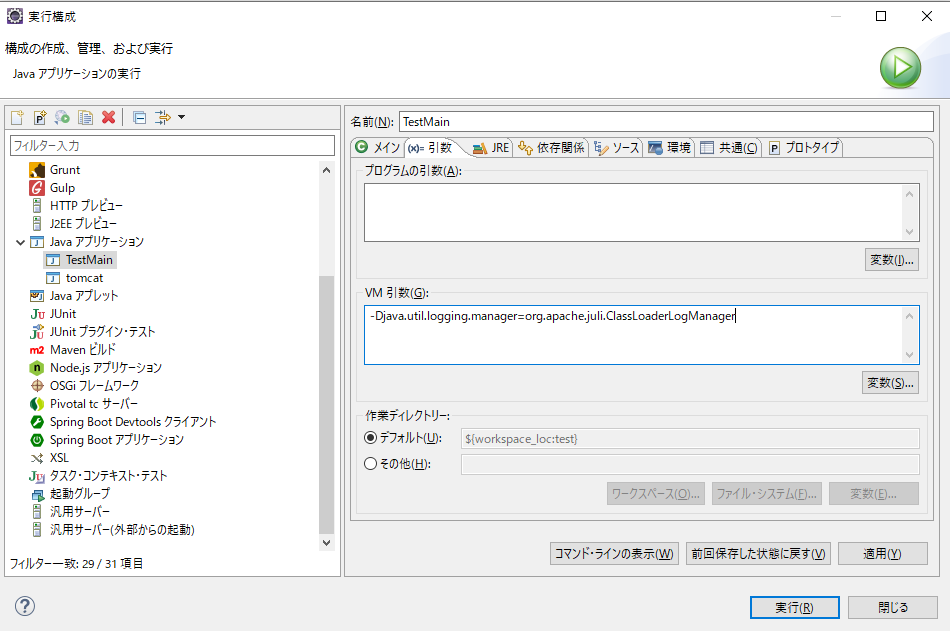Select the その他 working directory radio
The image size is (950, 631).
[370, 464]
